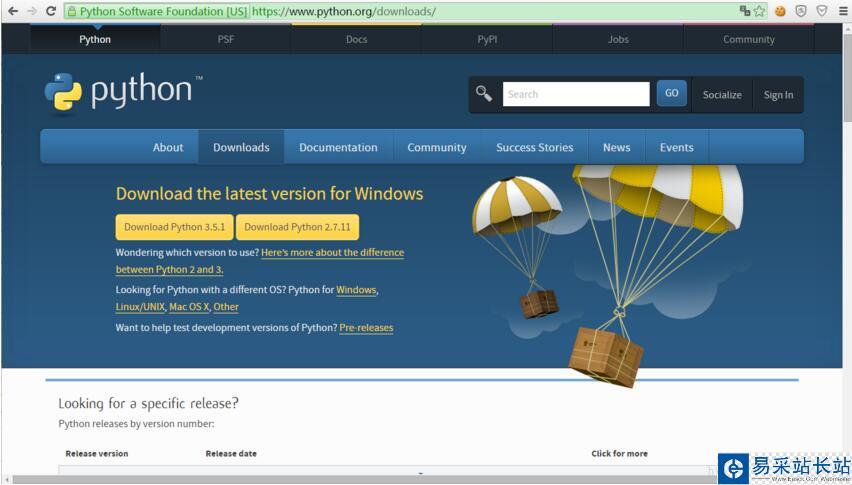Viewport: 852px width, 485px height.
Task: Click into the Search input field
Action: 576,94
